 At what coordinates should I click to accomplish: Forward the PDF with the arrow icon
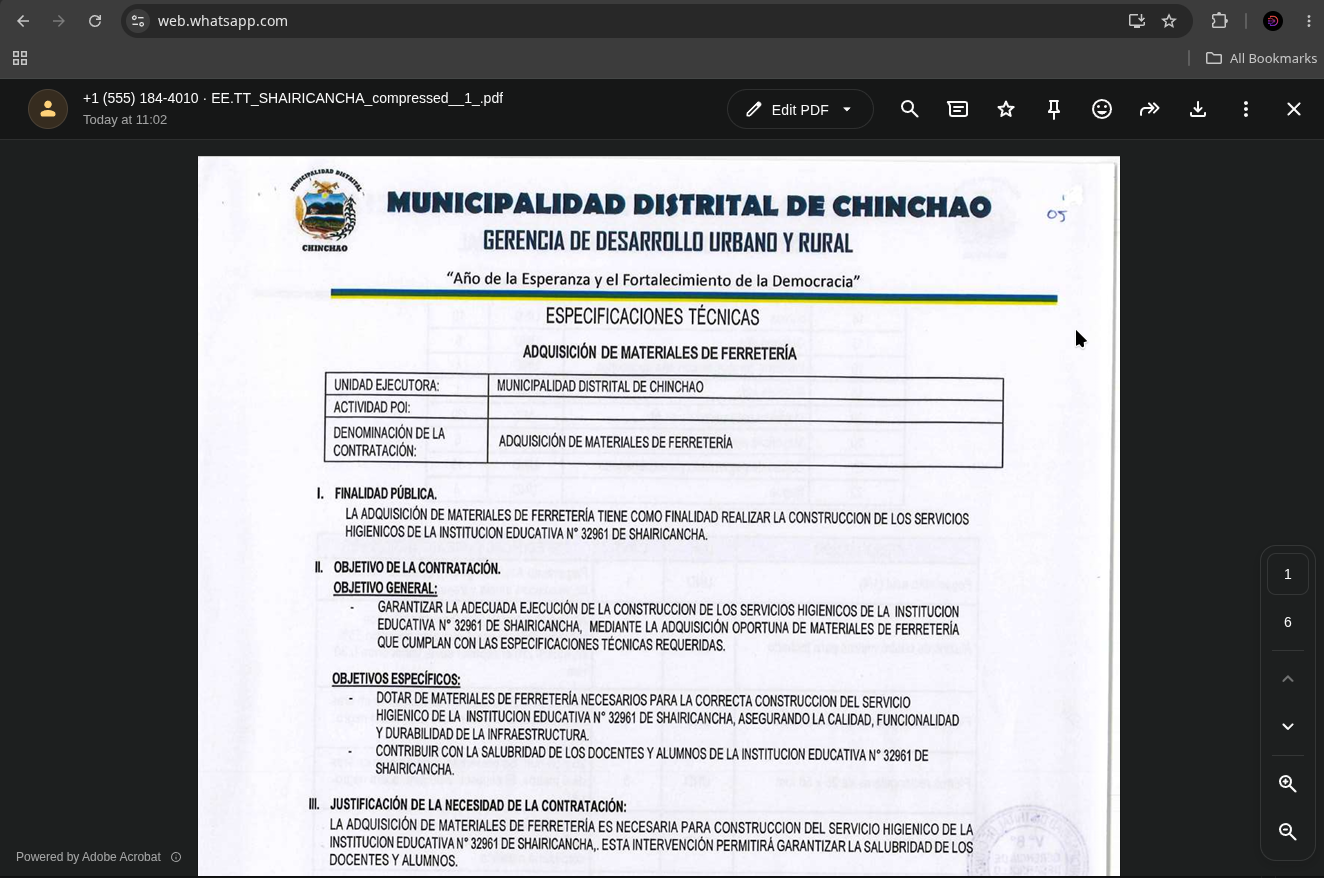pyautogui.click(x=1150, y=109)
